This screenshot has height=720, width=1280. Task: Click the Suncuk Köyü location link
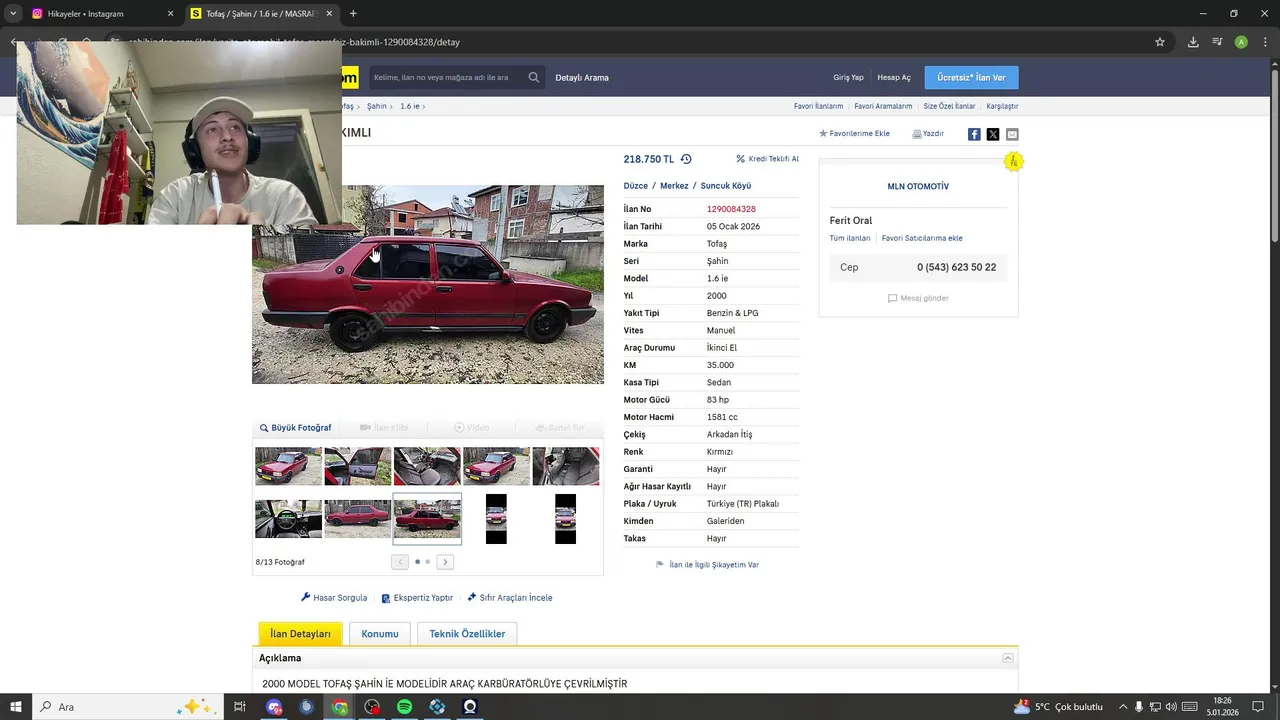coord(726,186)
